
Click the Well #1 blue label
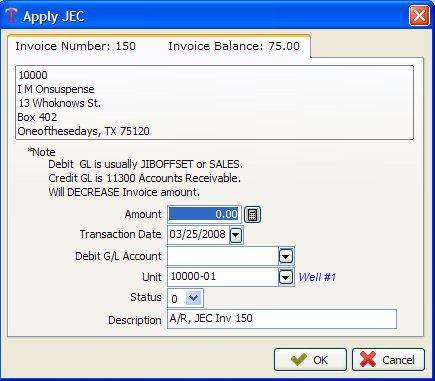(x=317, y=277)
